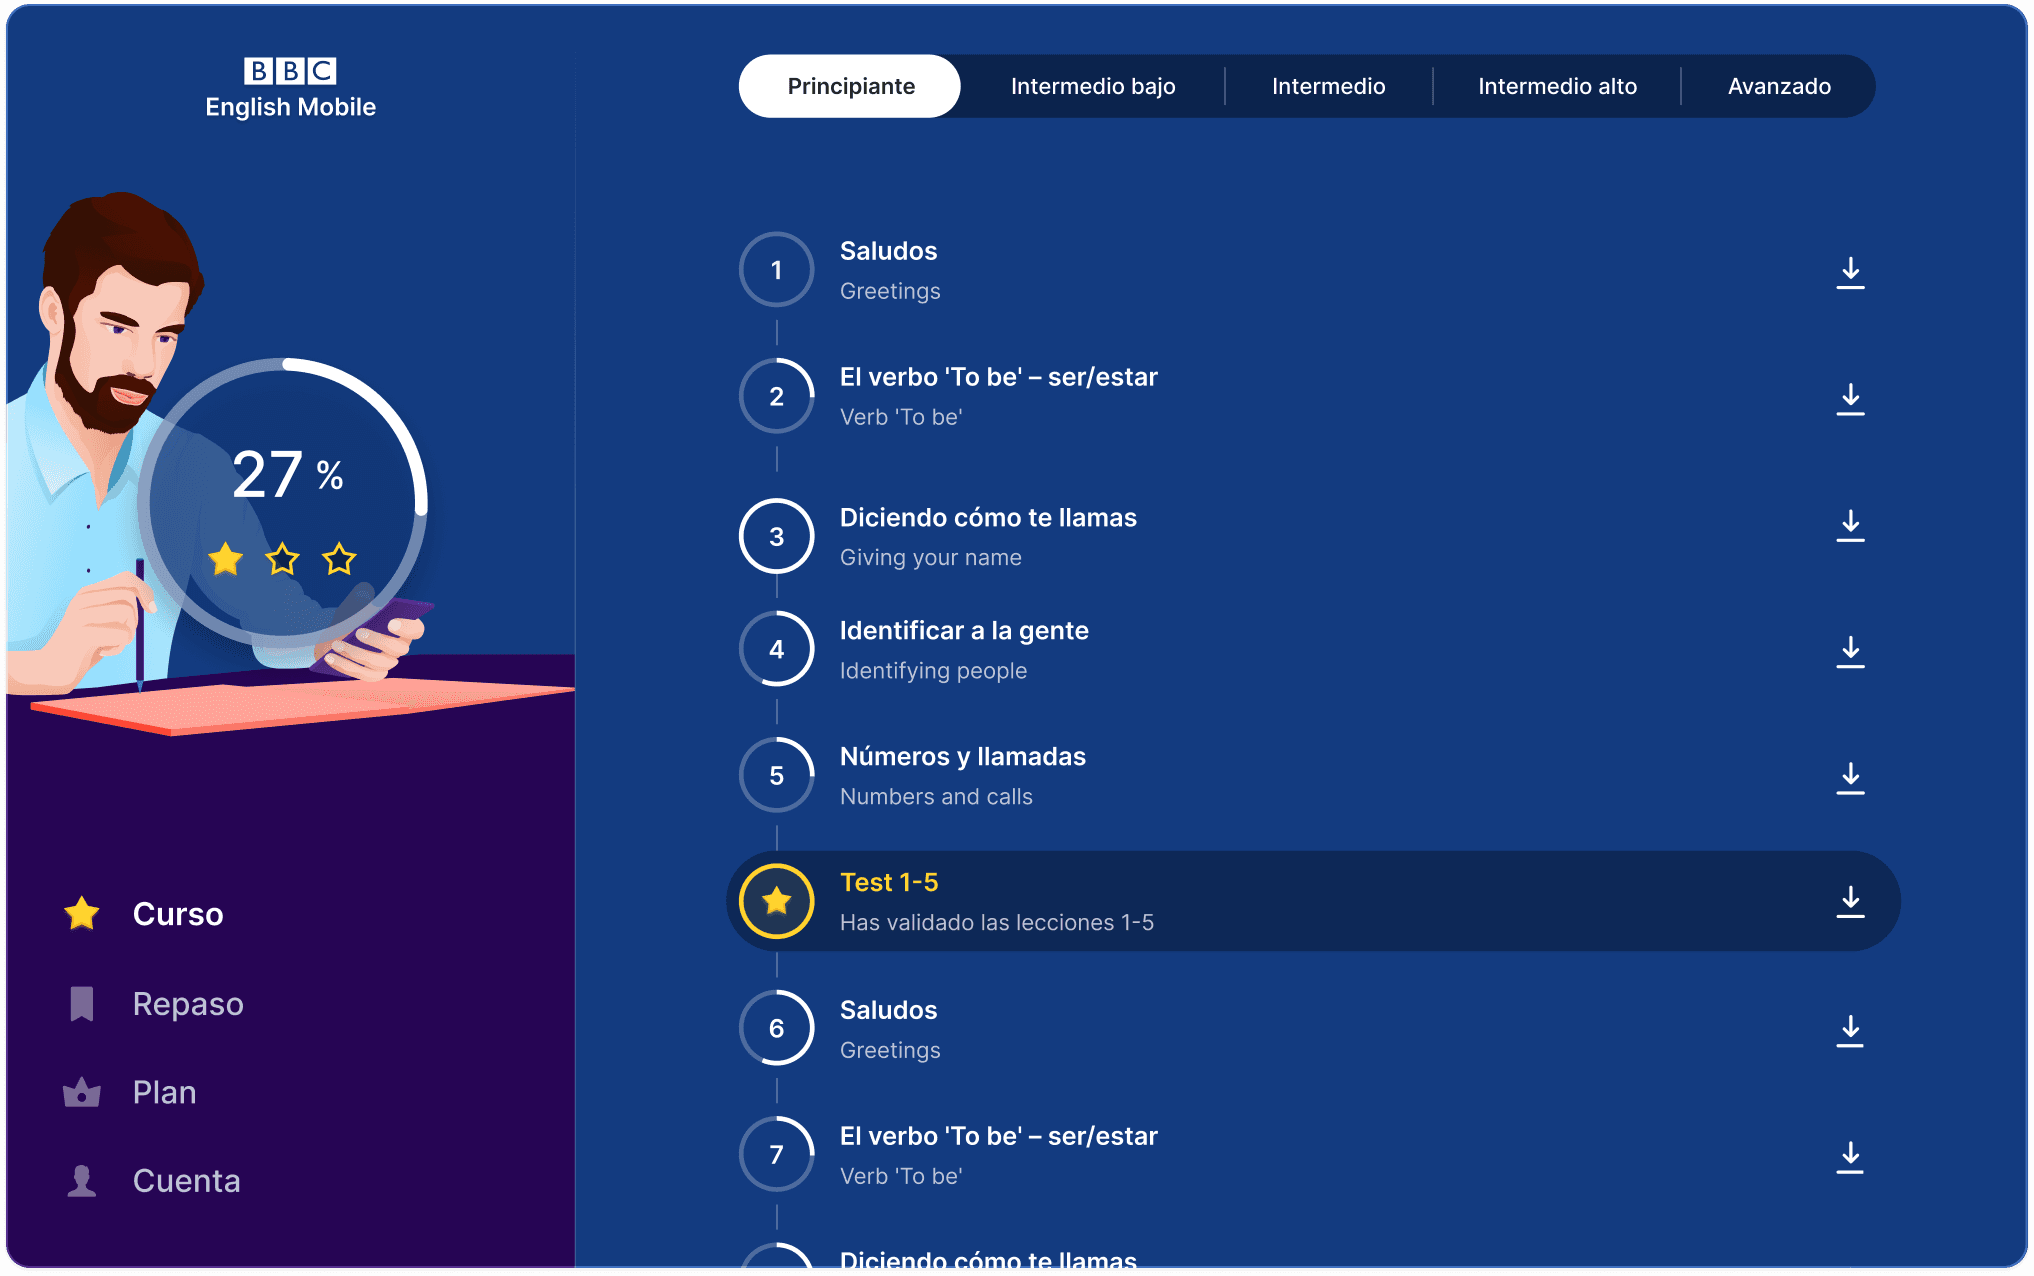Click the filled gold star under 27%
The image size is (2034, 1276).
tap(226, 558)
